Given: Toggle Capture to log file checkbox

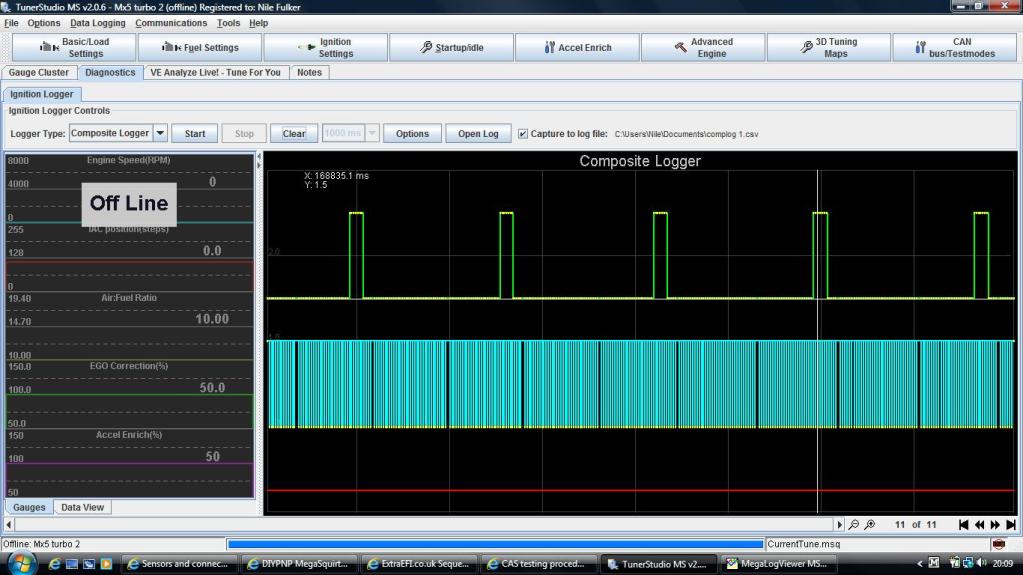Looking at the screenshot, I should click(x=521, y=133).
